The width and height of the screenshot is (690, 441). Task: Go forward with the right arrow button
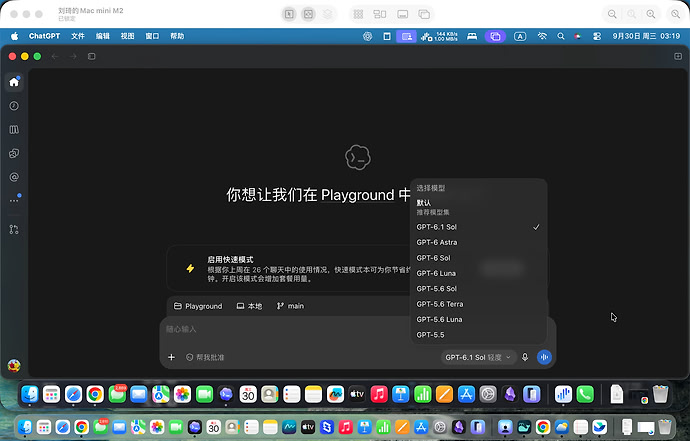coord(73,56)
